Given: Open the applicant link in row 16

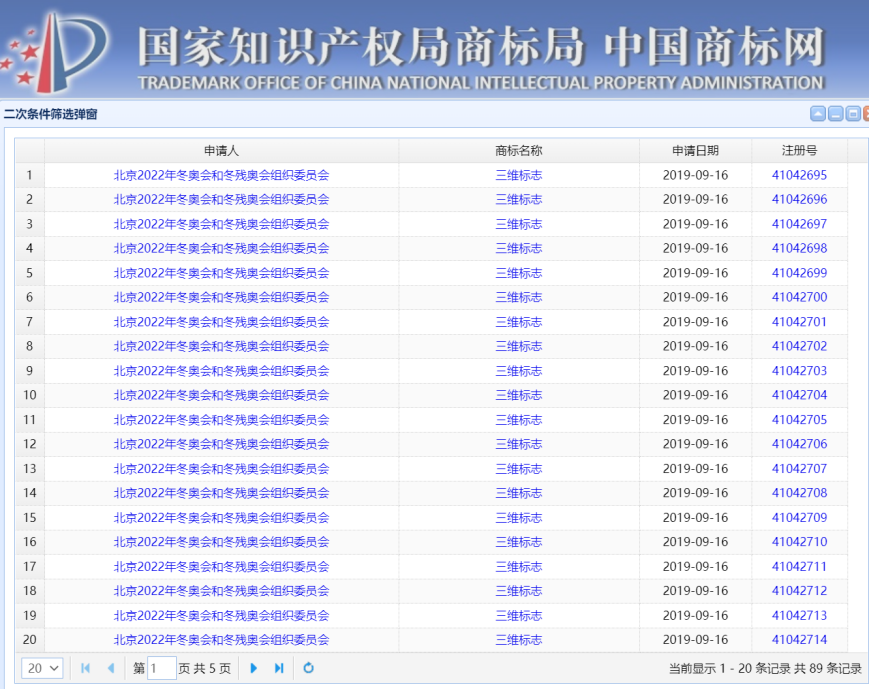Looking at the screenshot, I should 221,542.
